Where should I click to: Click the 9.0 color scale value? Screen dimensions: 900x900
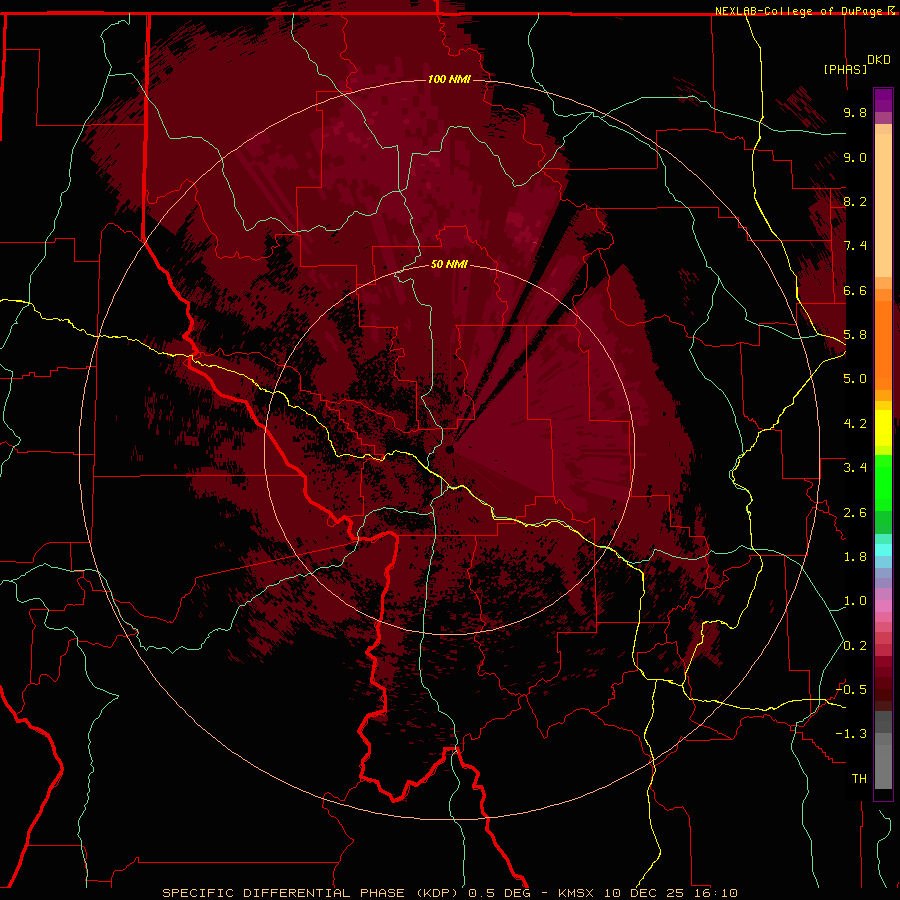click(855, 157)
